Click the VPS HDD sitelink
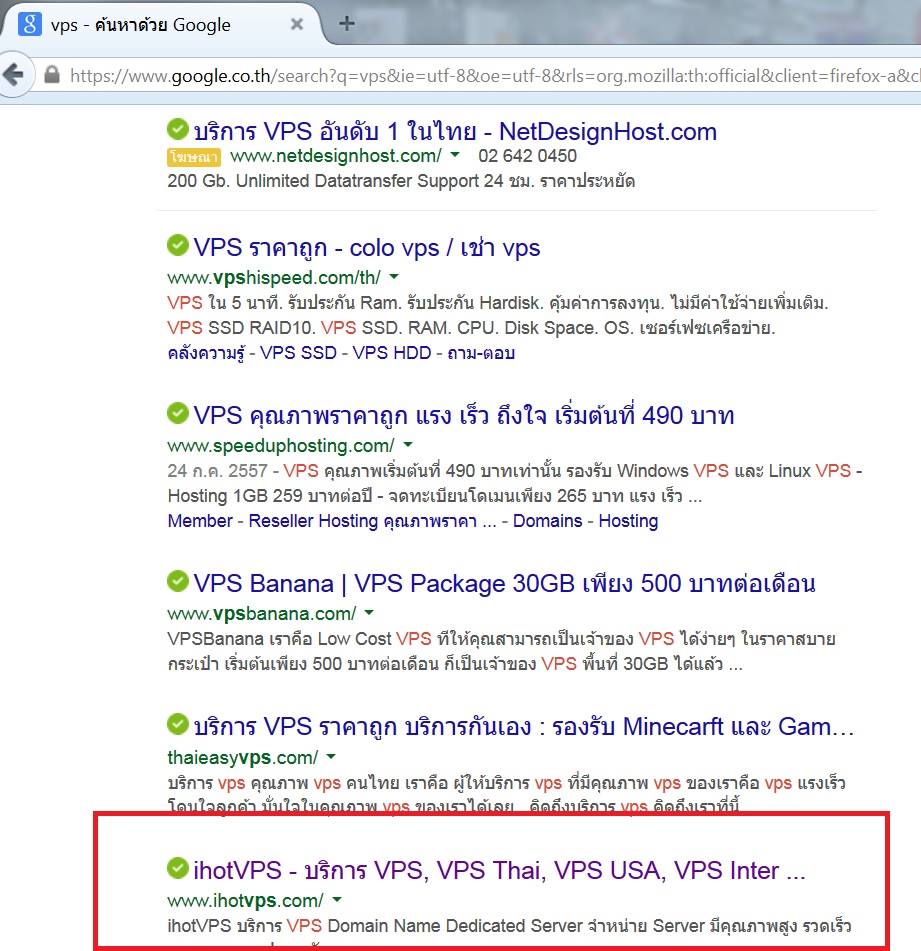 click(392, 353)
